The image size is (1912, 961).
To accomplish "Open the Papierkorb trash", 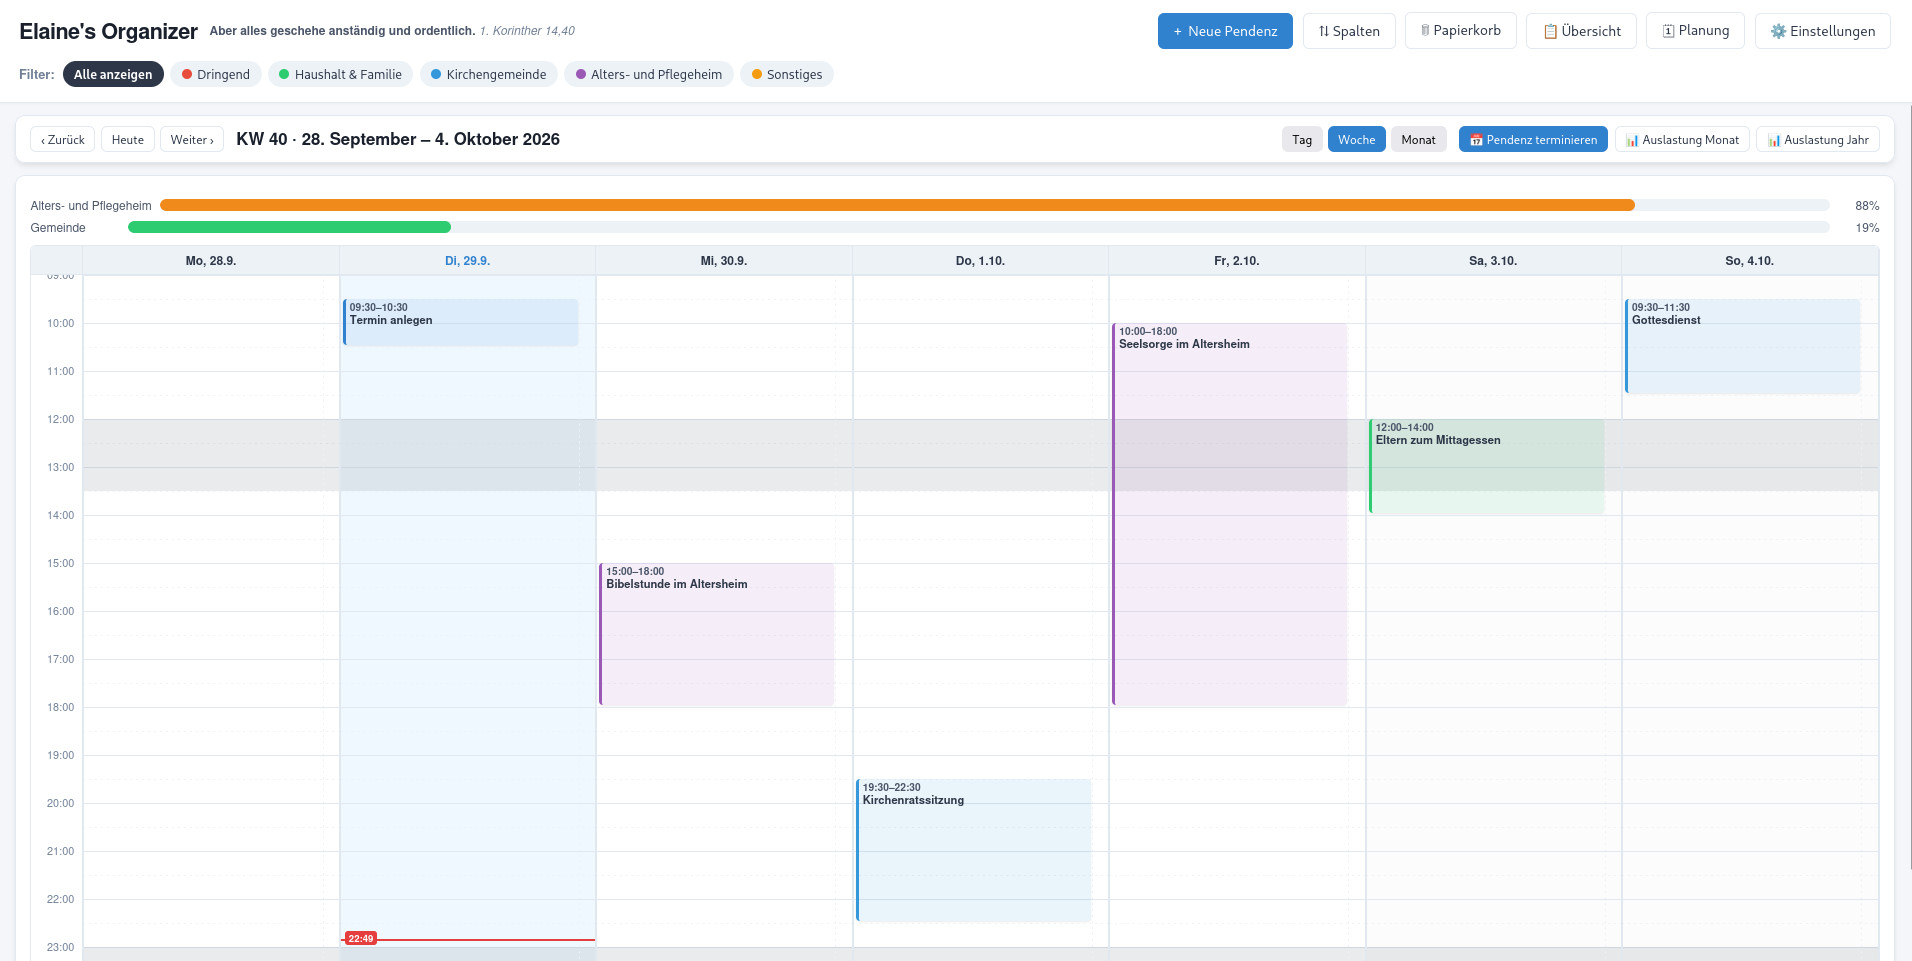I will pyautogui.click(x=1461, y=31).
